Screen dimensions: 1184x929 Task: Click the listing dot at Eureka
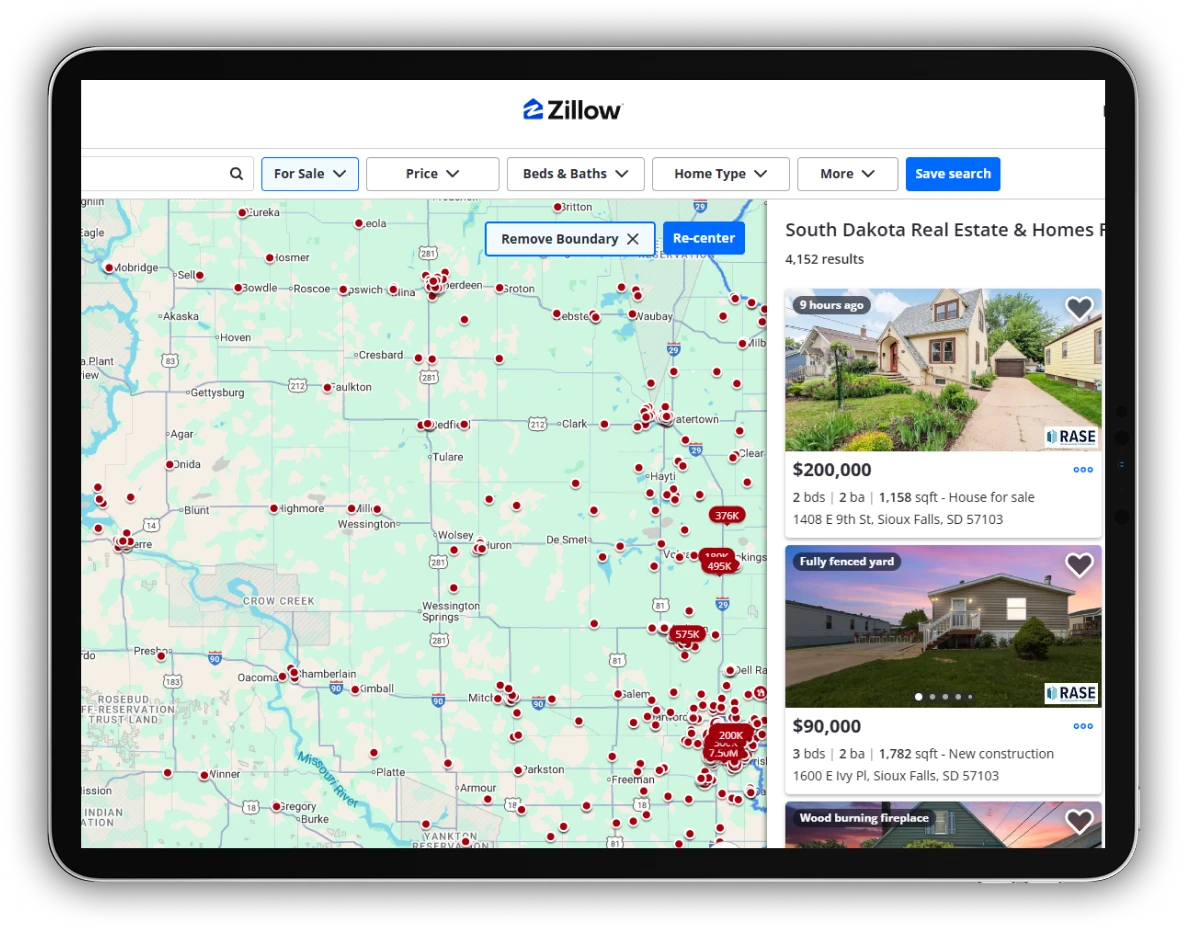tap(242, 213)
